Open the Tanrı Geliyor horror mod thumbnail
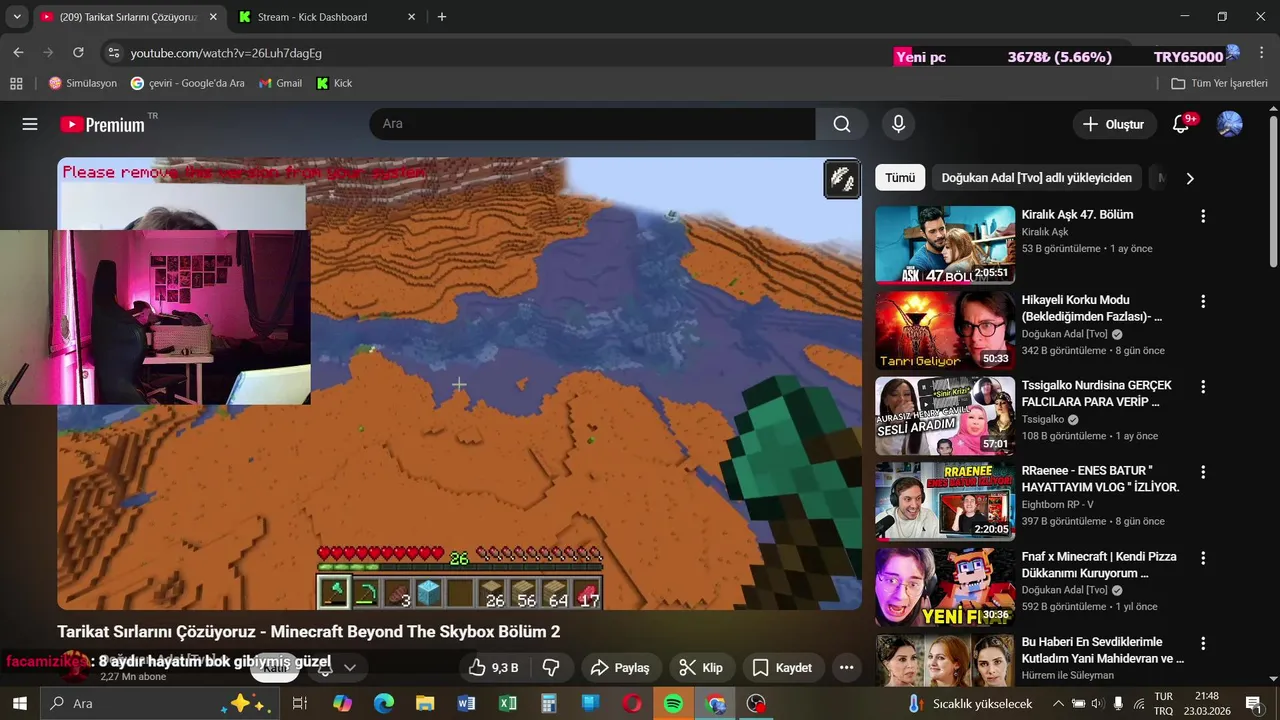The image size is (1280, 720). point(945,330)
